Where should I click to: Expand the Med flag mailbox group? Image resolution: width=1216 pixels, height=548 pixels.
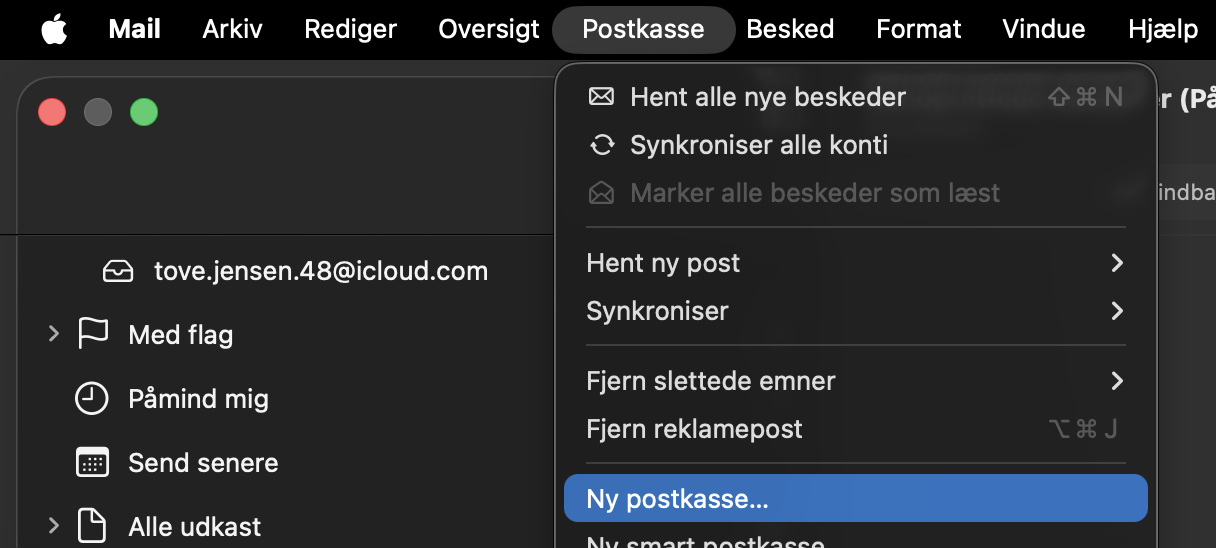pyautogui.click(x=54, y=334)
